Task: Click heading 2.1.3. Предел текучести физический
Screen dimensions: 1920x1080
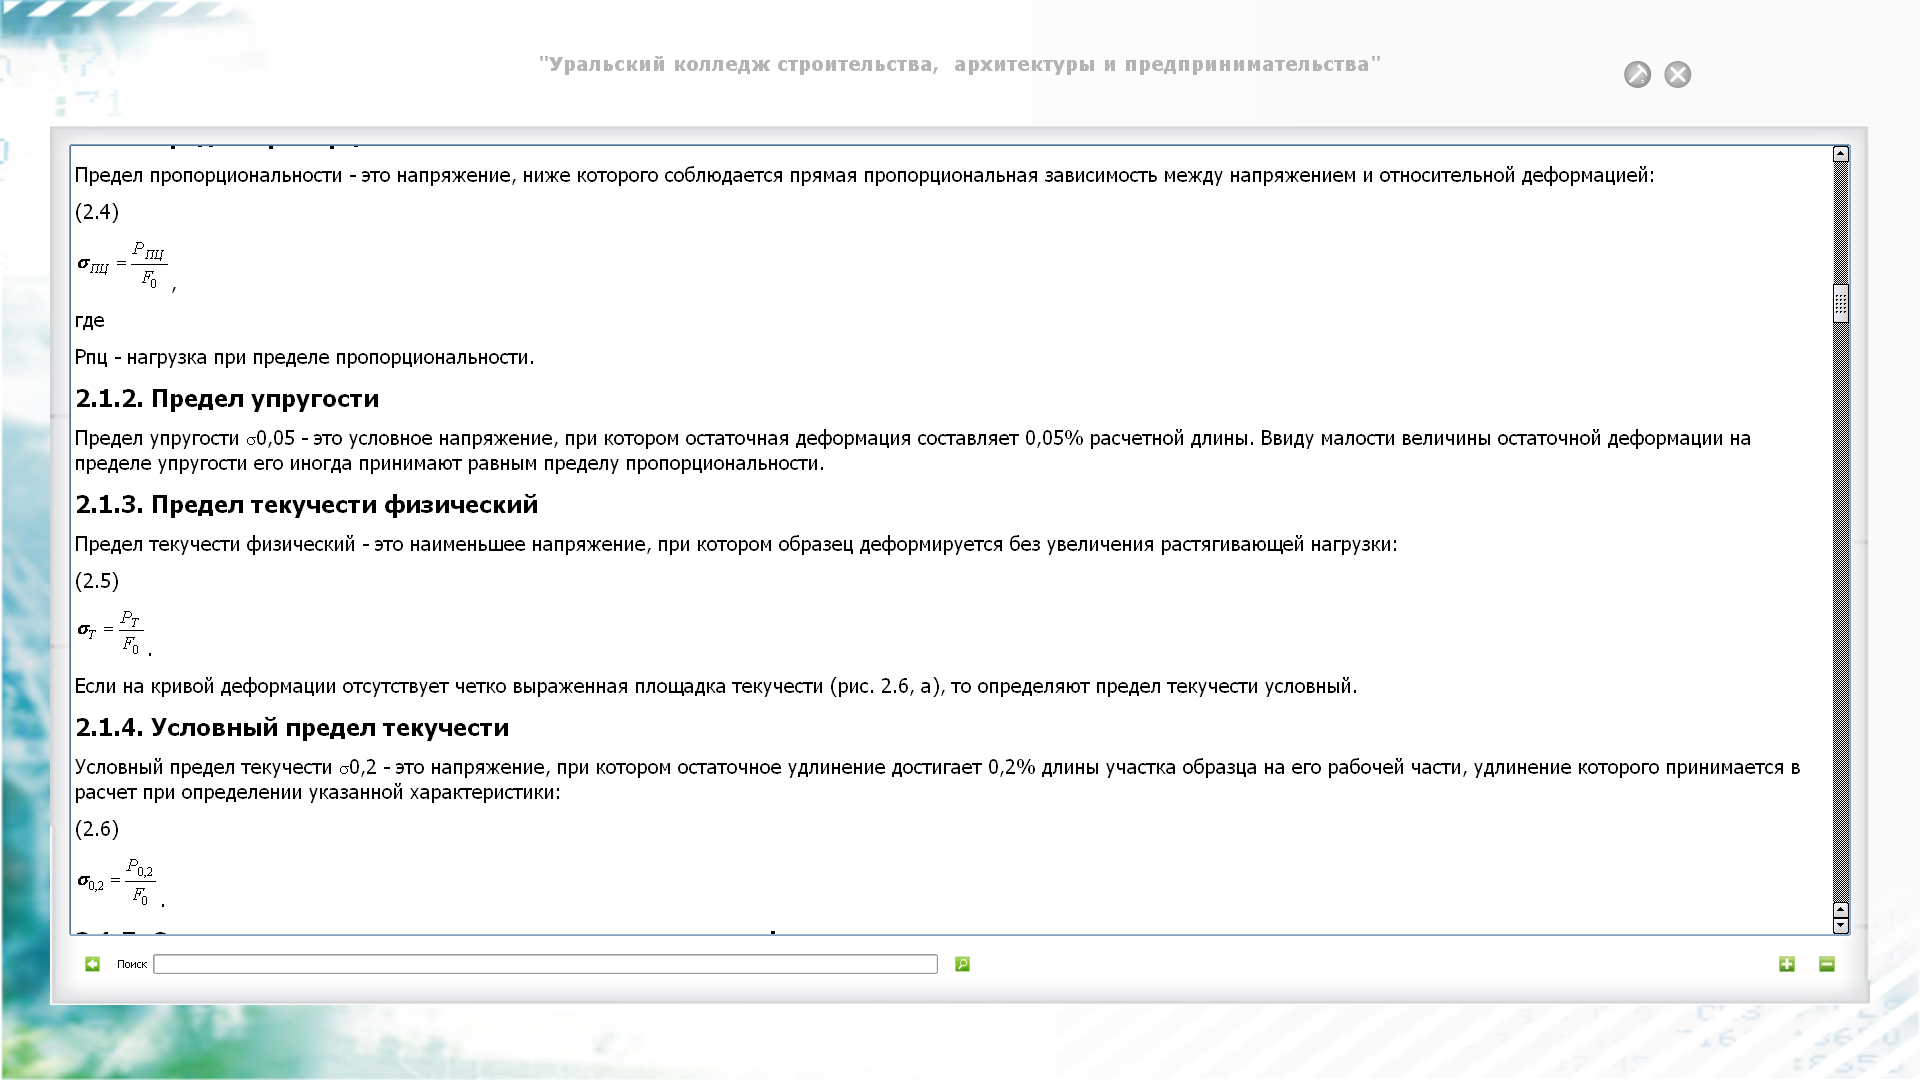Action: coord(307,505)
